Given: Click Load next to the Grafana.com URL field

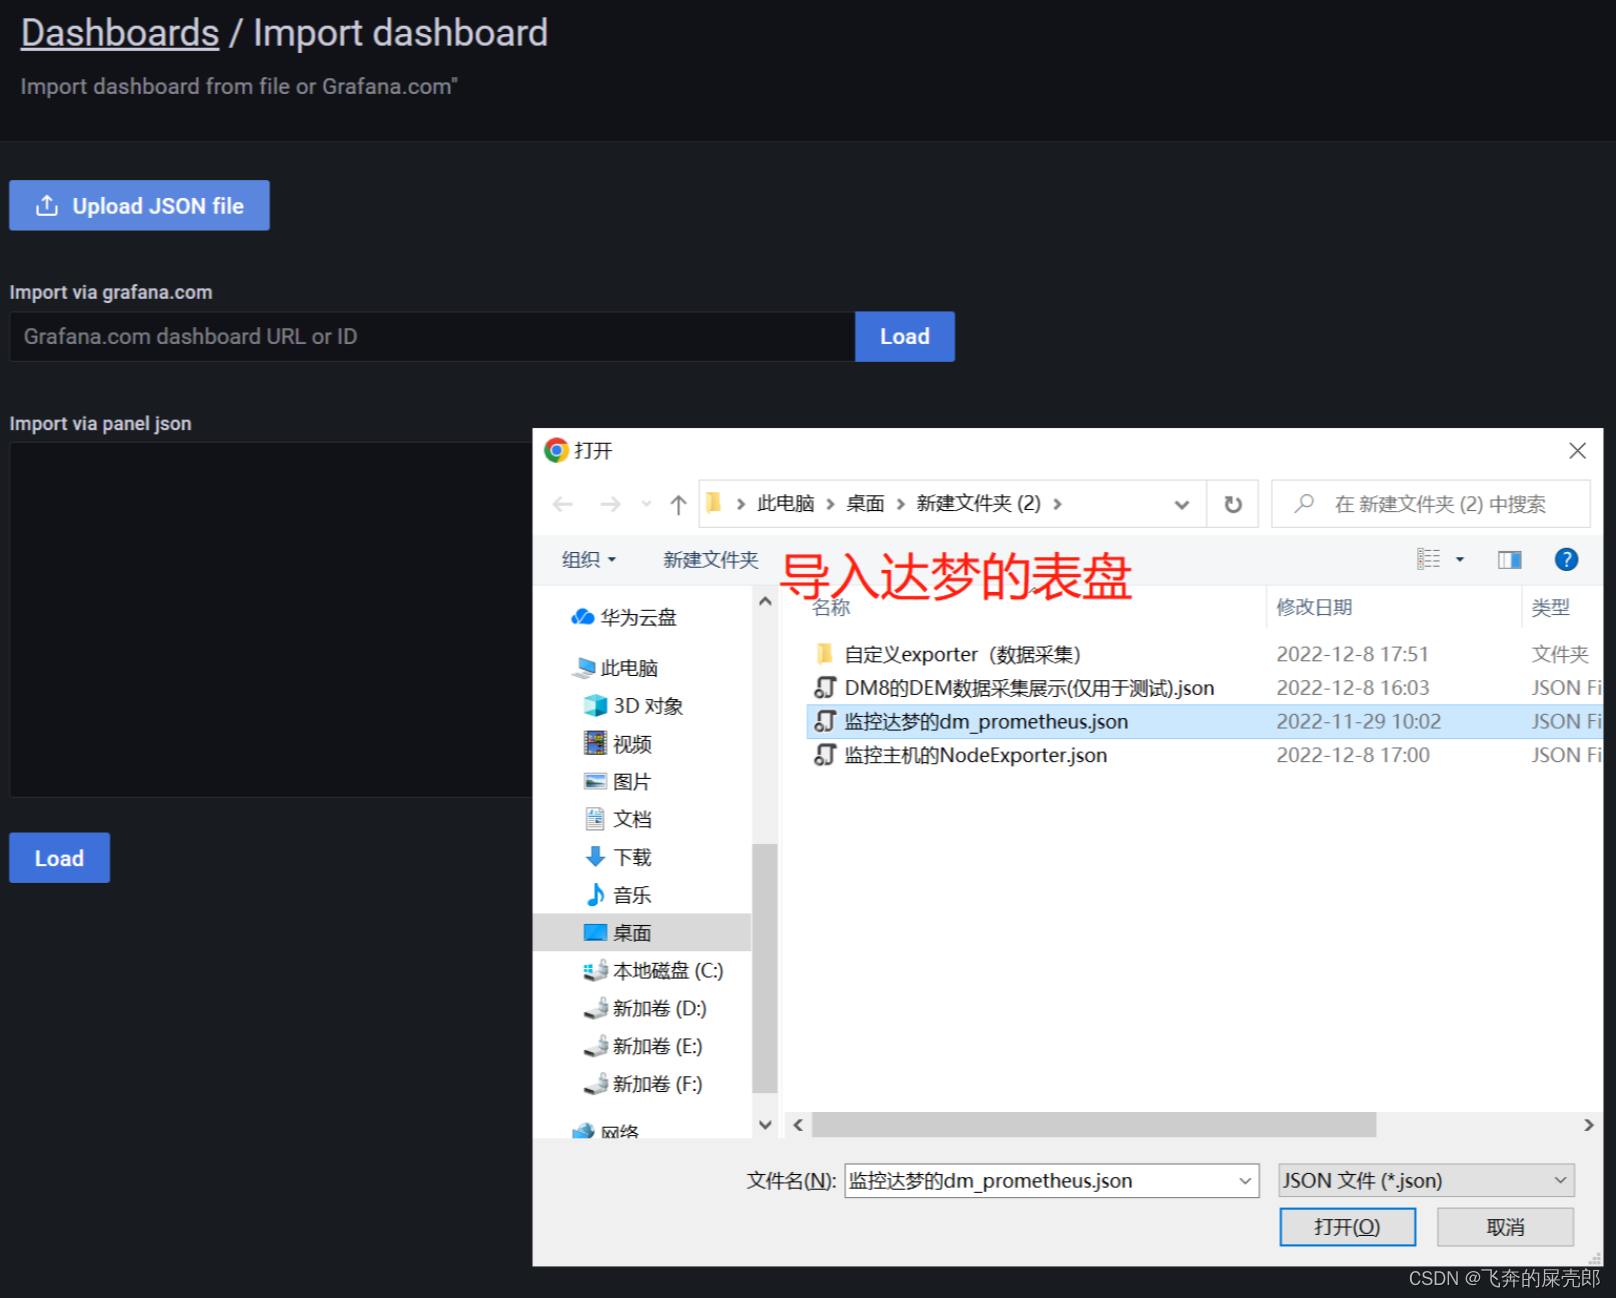Looking at the screenshot, I should tap(904, 336).
